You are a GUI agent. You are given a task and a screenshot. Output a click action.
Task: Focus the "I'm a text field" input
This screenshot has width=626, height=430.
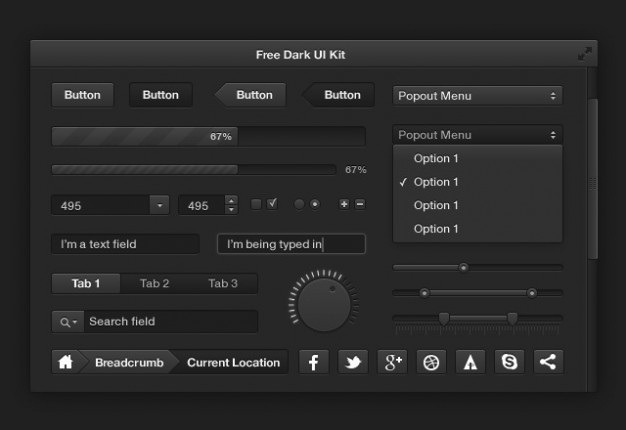coord(125,244)
